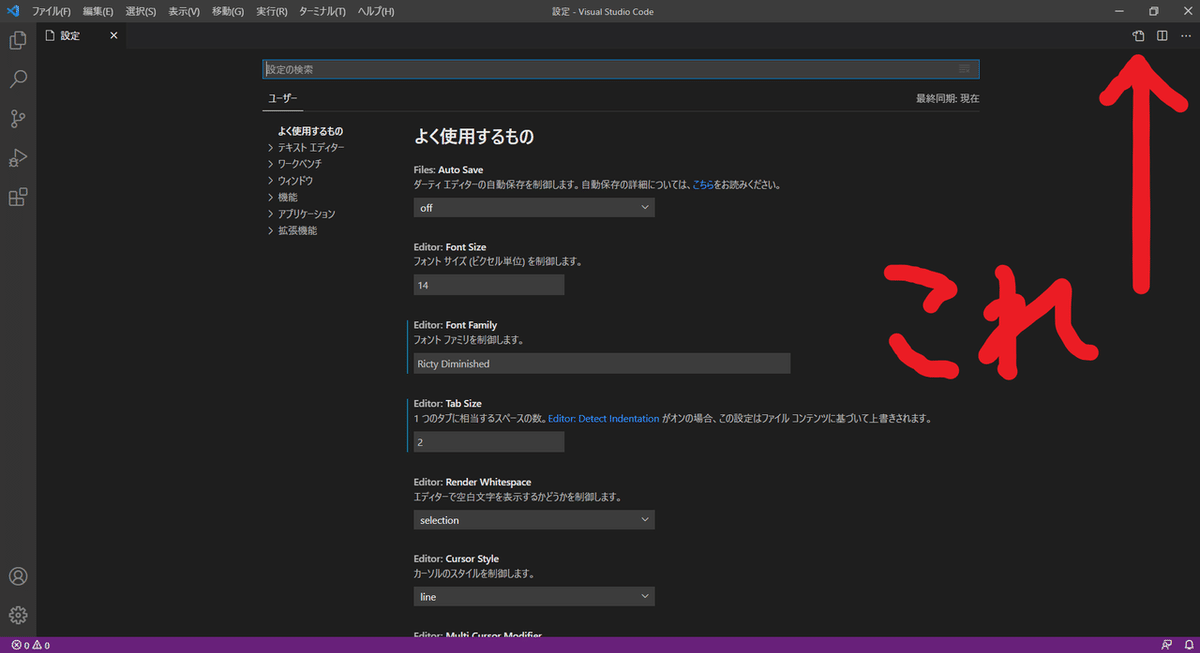The width and height of the screenshot is (1200, 653).
Task: Open the Search view in activity bar
Action: point(18,80)
